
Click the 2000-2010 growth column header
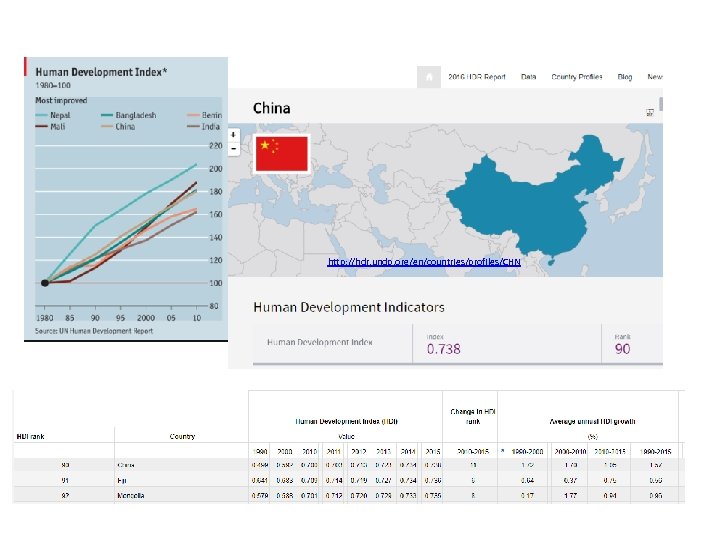click(570, 451)
